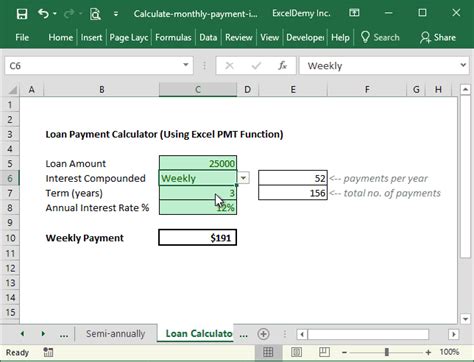Click the Select All corner triangle
474x362 pixels.
click(12, 89)
